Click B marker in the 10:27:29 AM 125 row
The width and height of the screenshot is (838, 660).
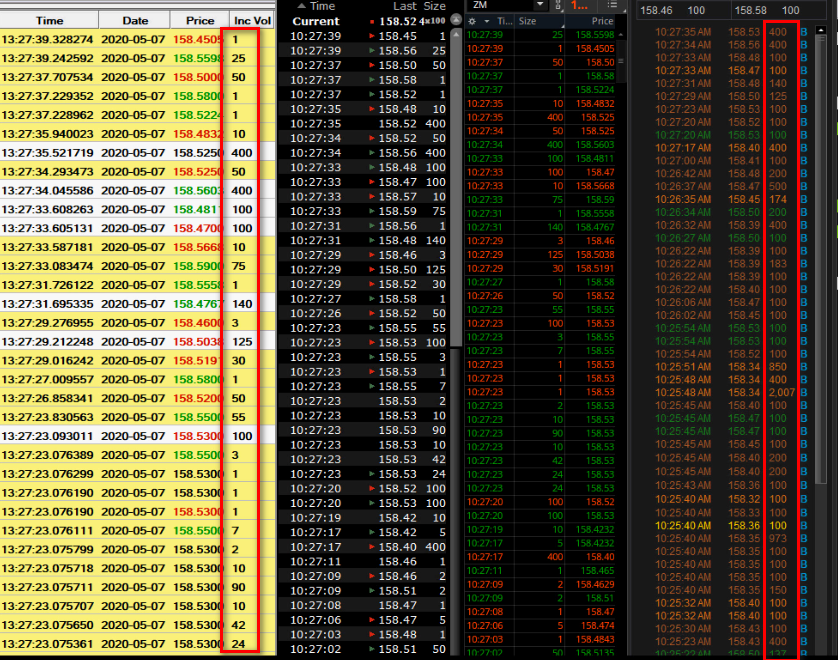click(804, 96)
